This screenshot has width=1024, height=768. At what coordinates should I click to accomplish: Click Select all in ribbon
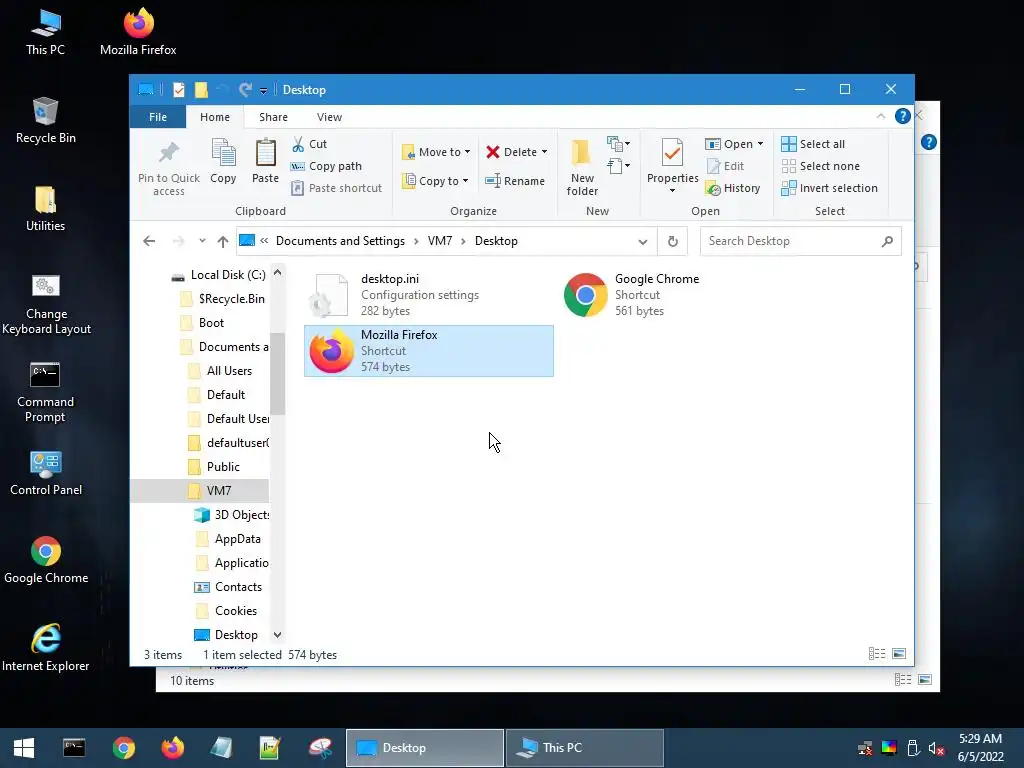813,144
